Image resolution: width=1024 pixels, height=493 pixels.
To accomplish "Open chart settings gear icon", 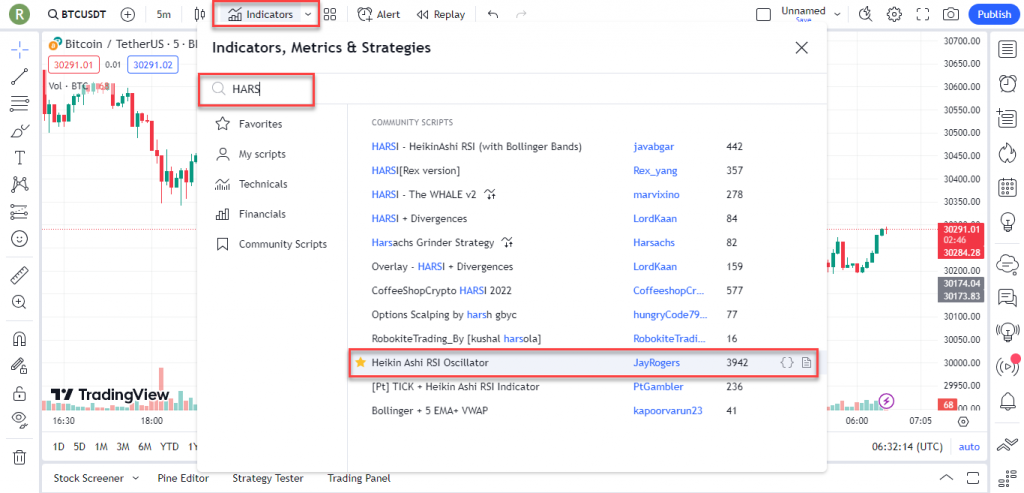I will click(x=894, y=15).
